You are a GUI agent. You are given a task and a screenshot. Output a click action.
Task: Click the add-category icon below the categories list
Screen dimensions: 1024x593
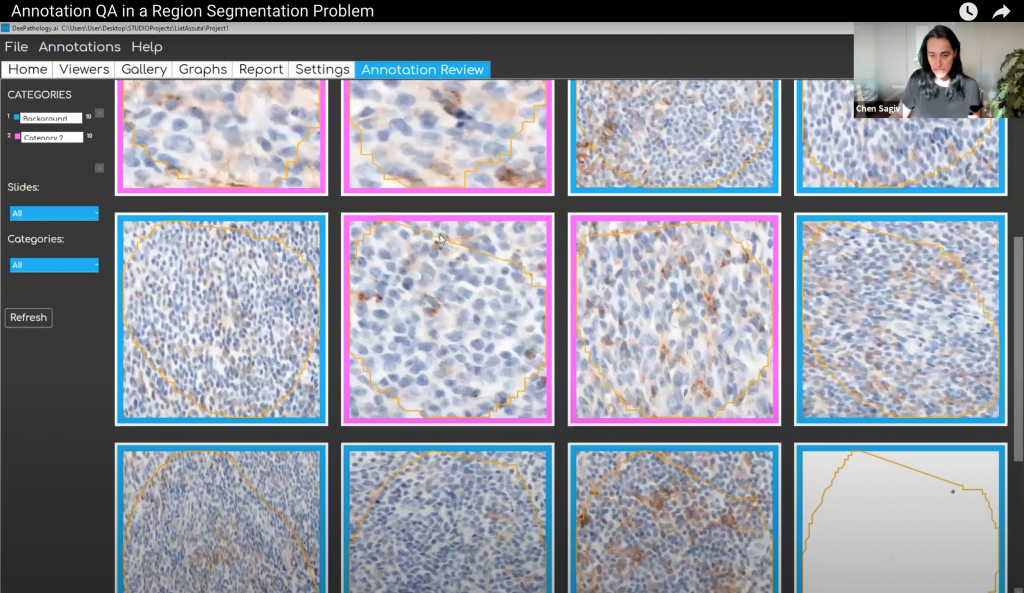coord(98,167)
